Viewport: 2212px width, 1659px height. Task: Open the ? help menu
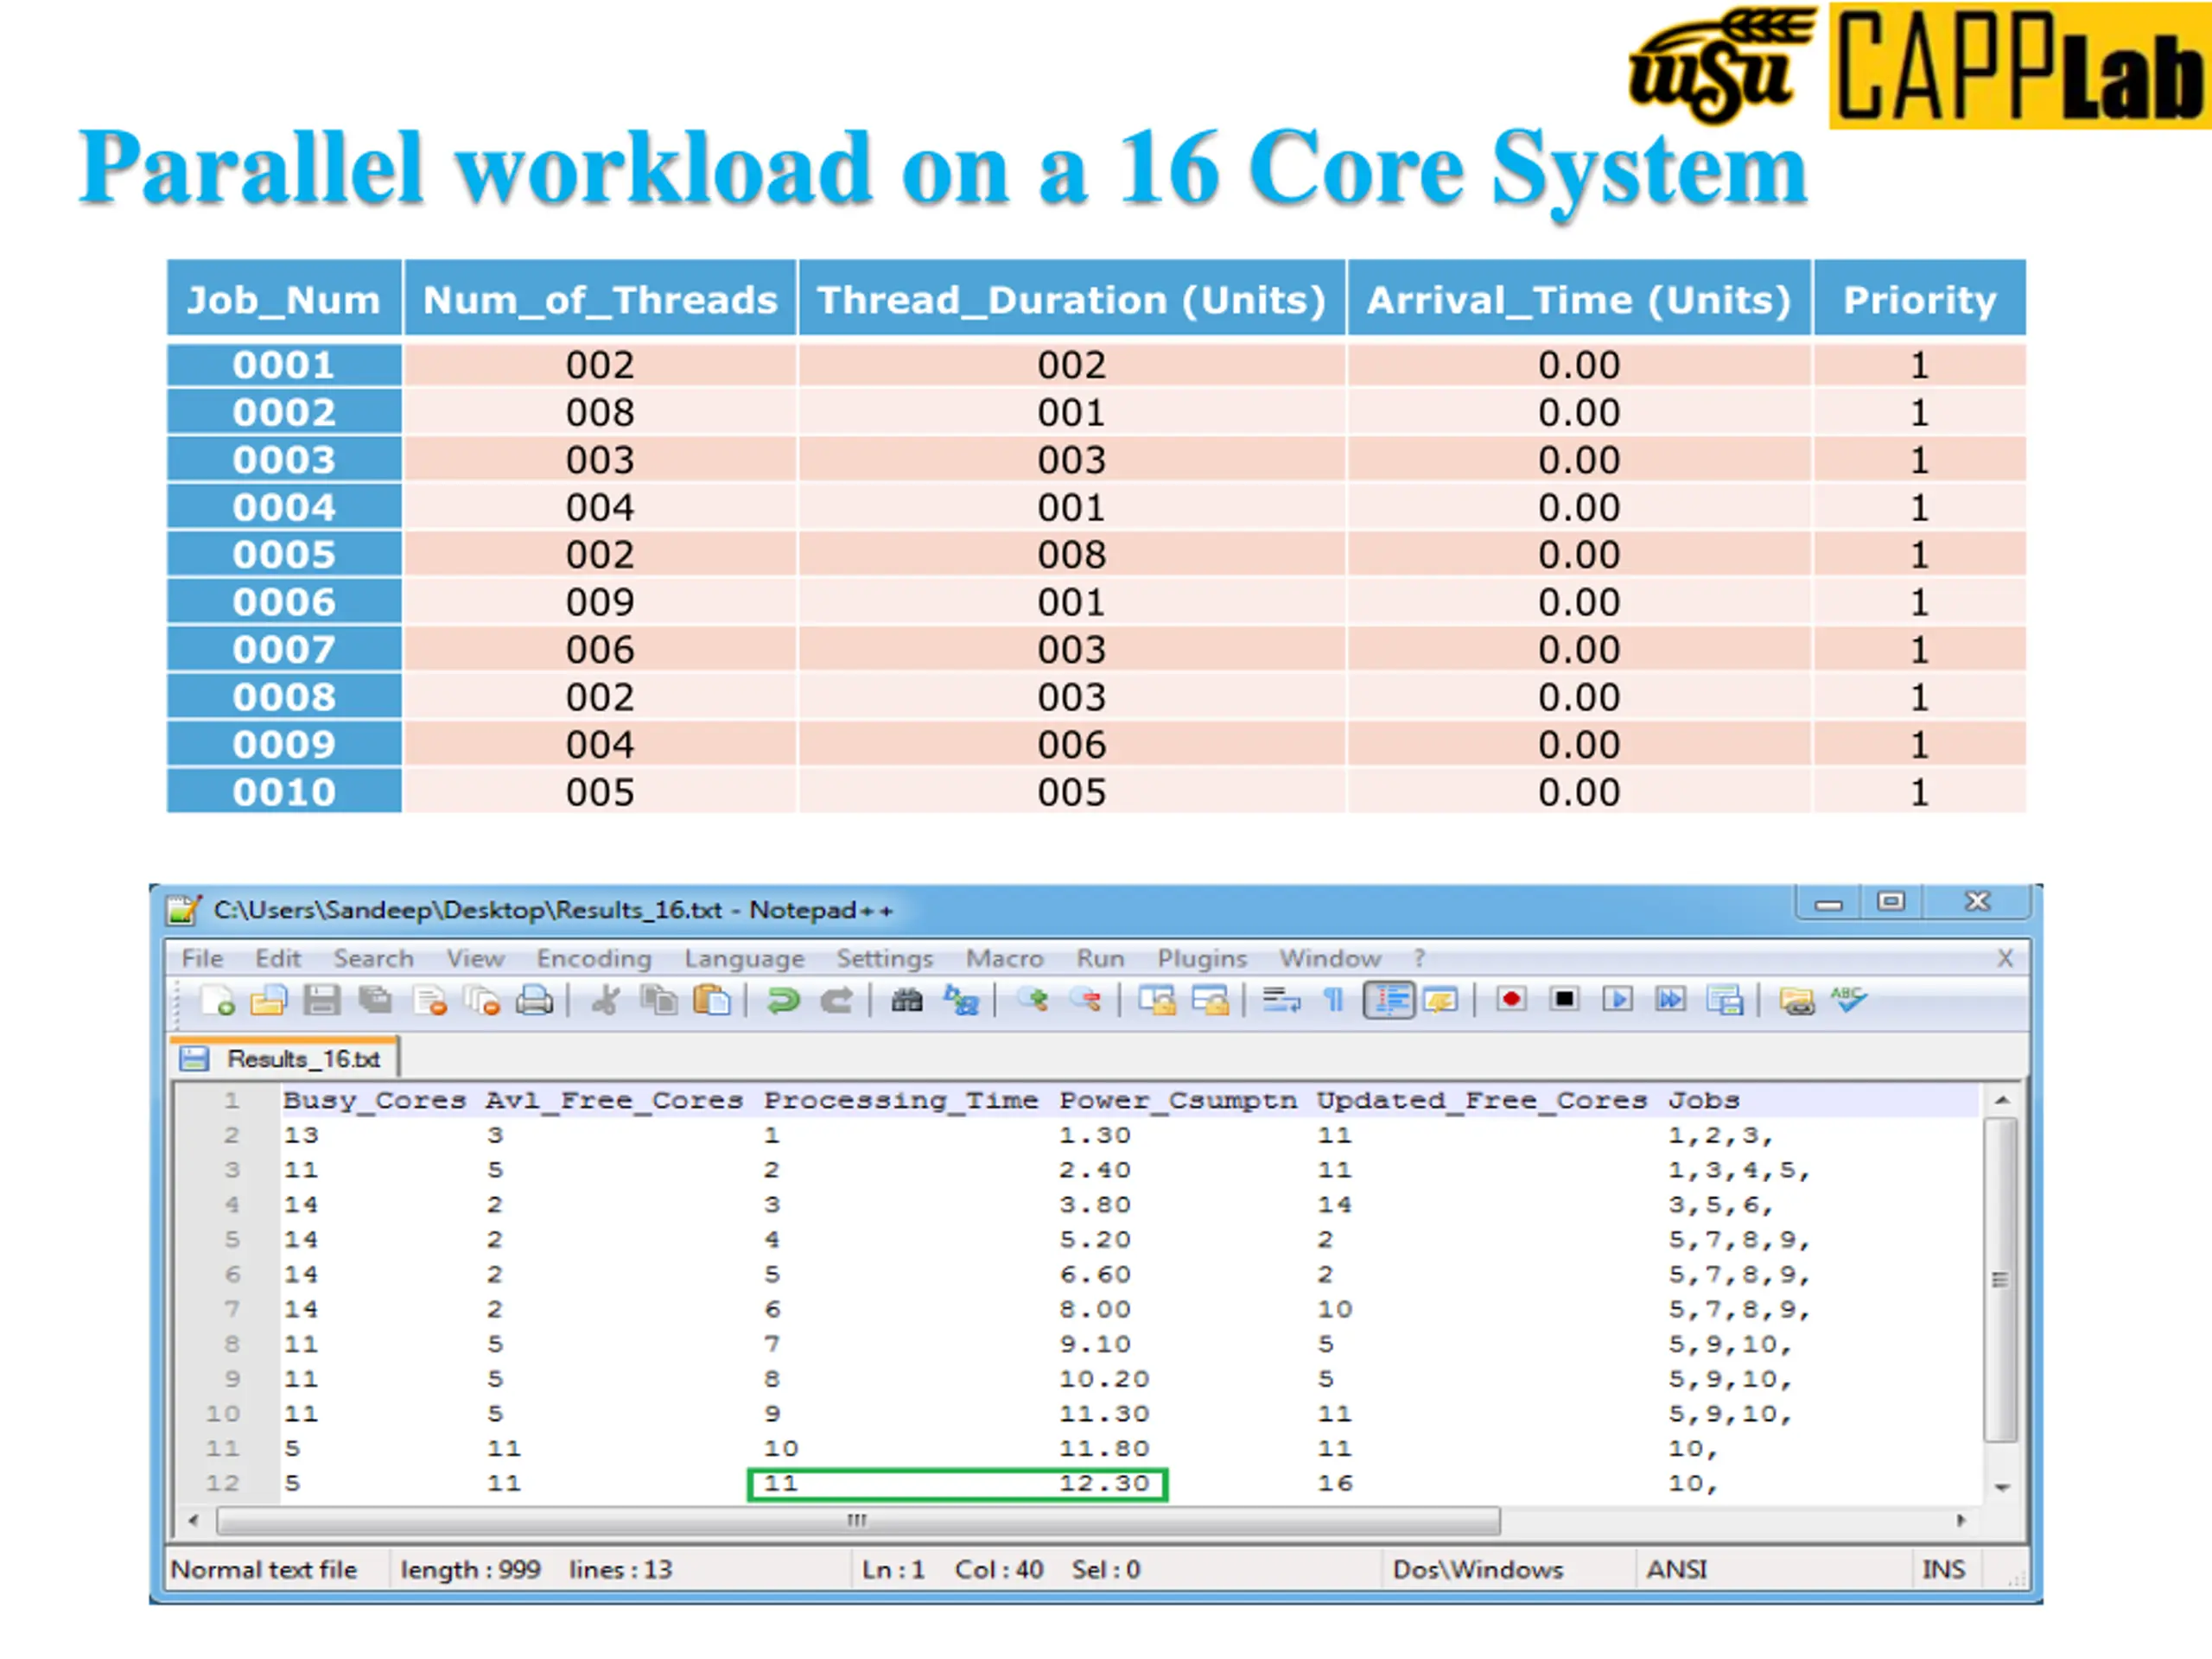click(x=1419, y=958)
